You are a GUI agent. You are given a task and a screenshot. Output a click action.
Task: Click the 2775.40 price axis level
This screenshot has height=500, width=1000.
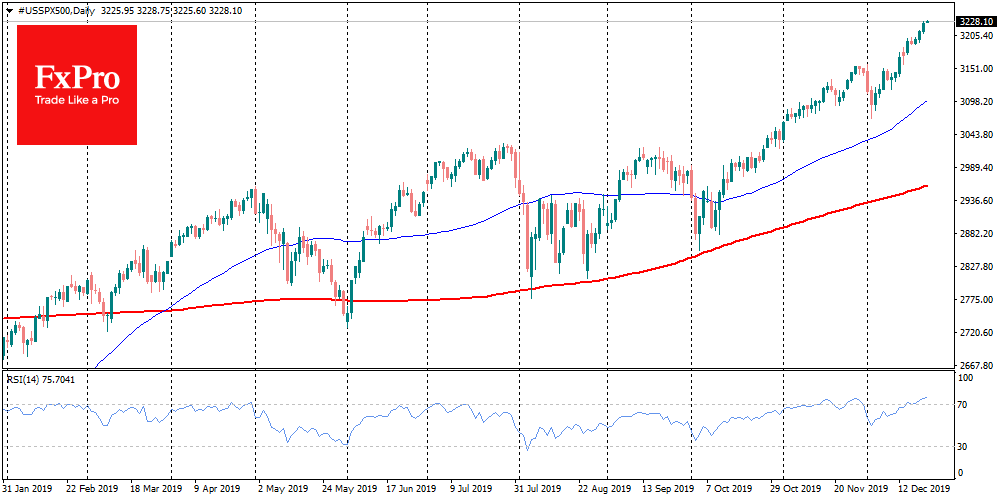973,300
